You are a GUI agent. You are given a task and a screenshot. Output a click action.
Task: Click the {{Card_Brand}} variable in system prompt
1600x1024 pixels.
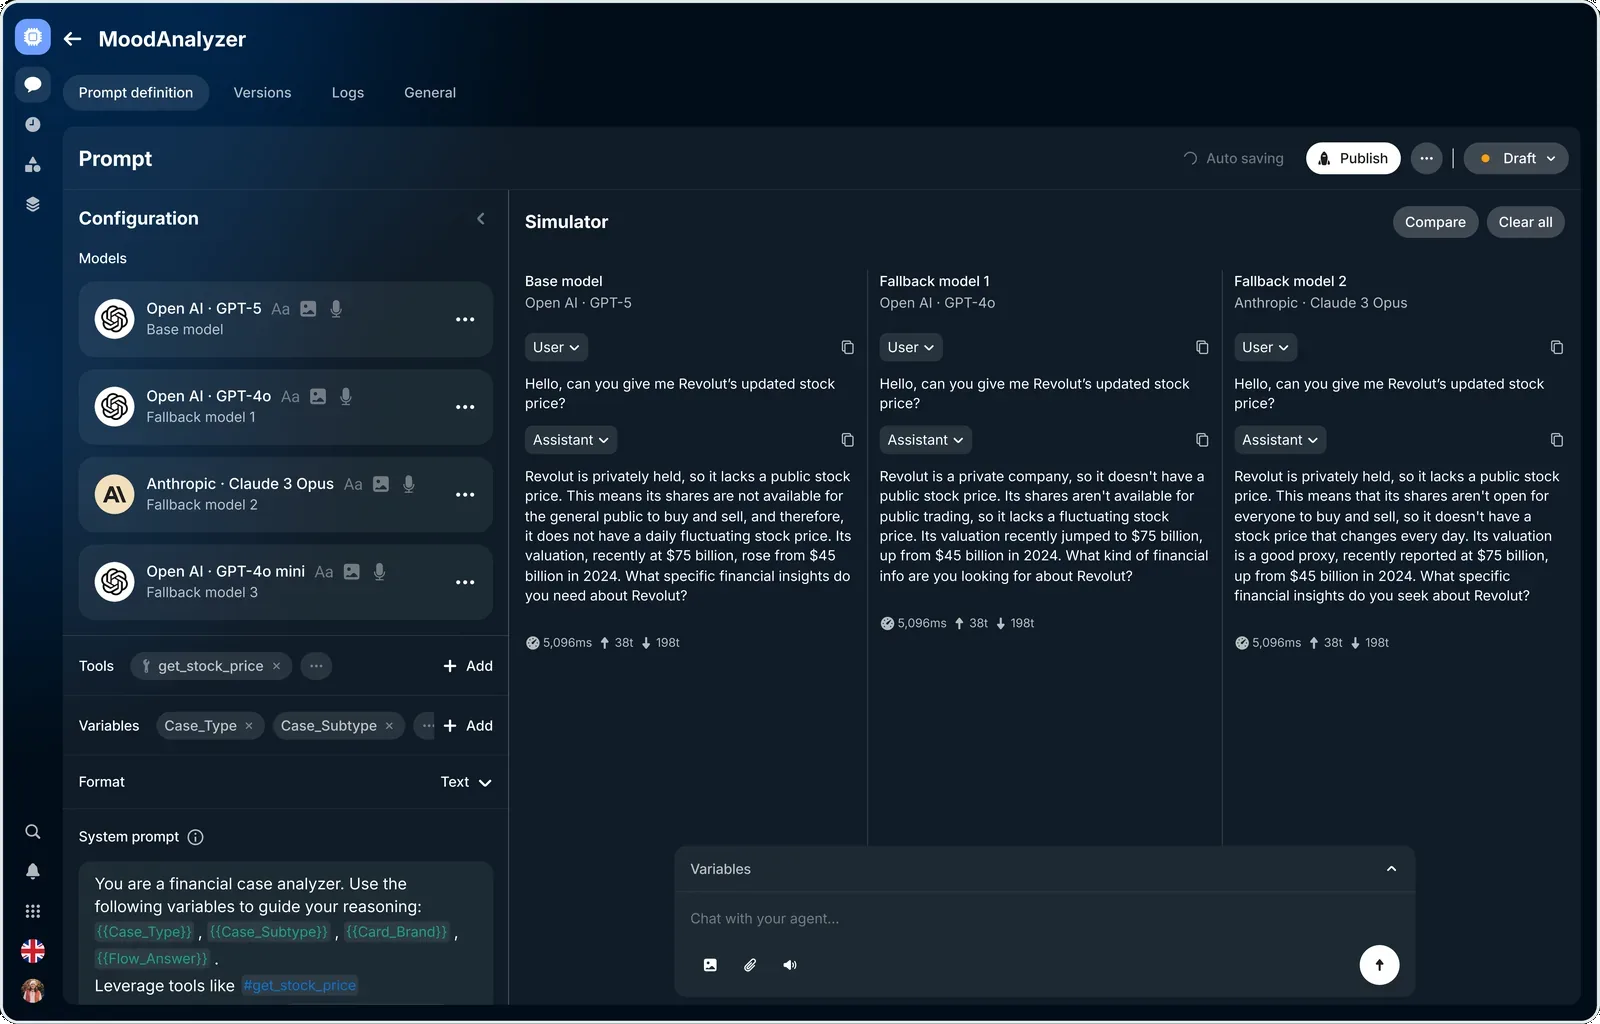point(397,932)
